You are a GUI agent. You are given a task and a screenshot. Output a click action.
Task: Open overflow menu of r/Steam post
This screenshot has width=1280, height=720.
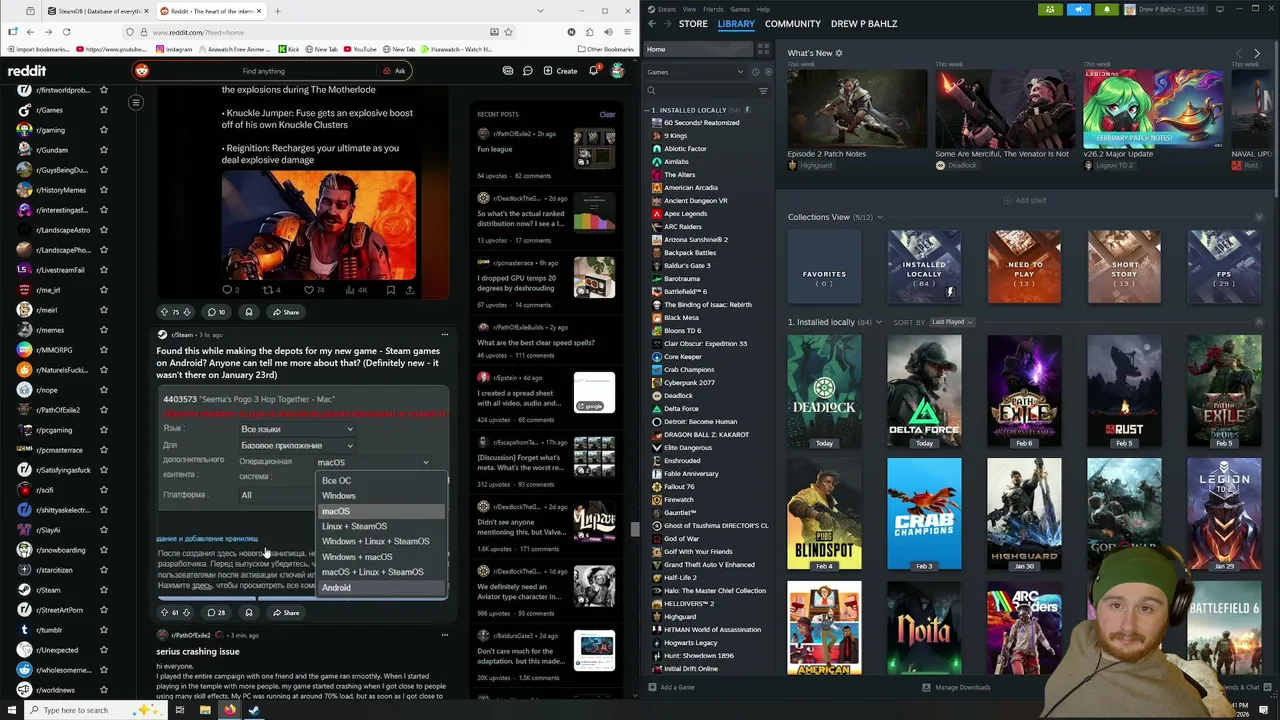tap(445, 335)
